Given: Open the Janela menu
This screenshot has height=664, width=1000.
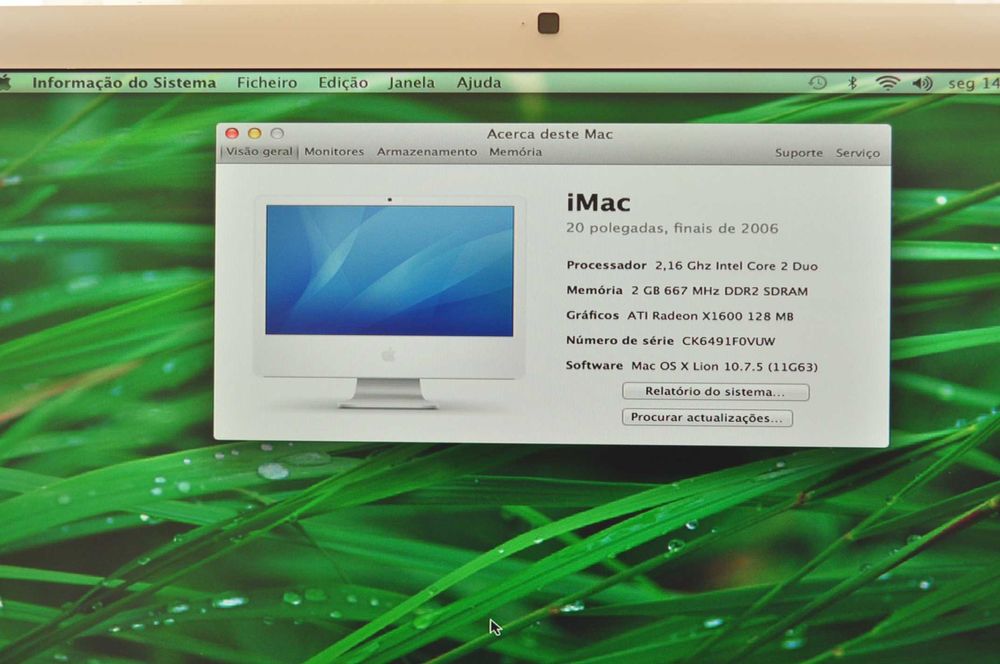Looking at the screenshot, I should 412,83.
